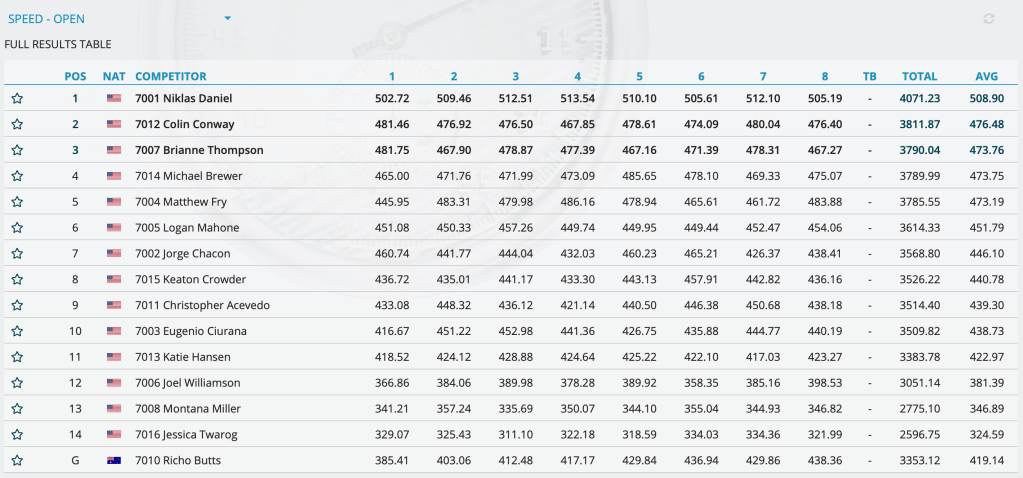Screen dimensions: 1023x478
Task: Click the US flag beside Niklas Daniel
Action: click(114, 99)
